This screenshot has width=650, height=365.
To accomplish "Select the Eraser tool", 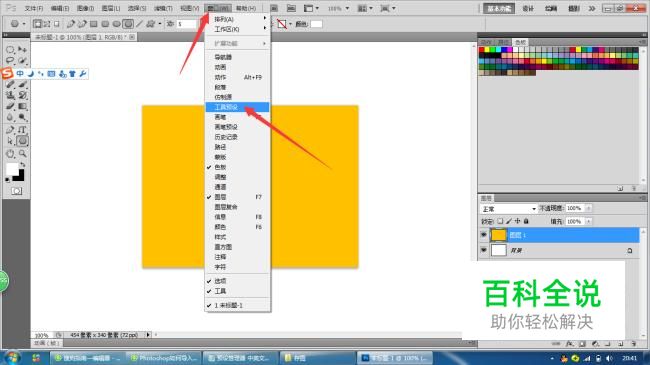I will (x=10, y=107).
